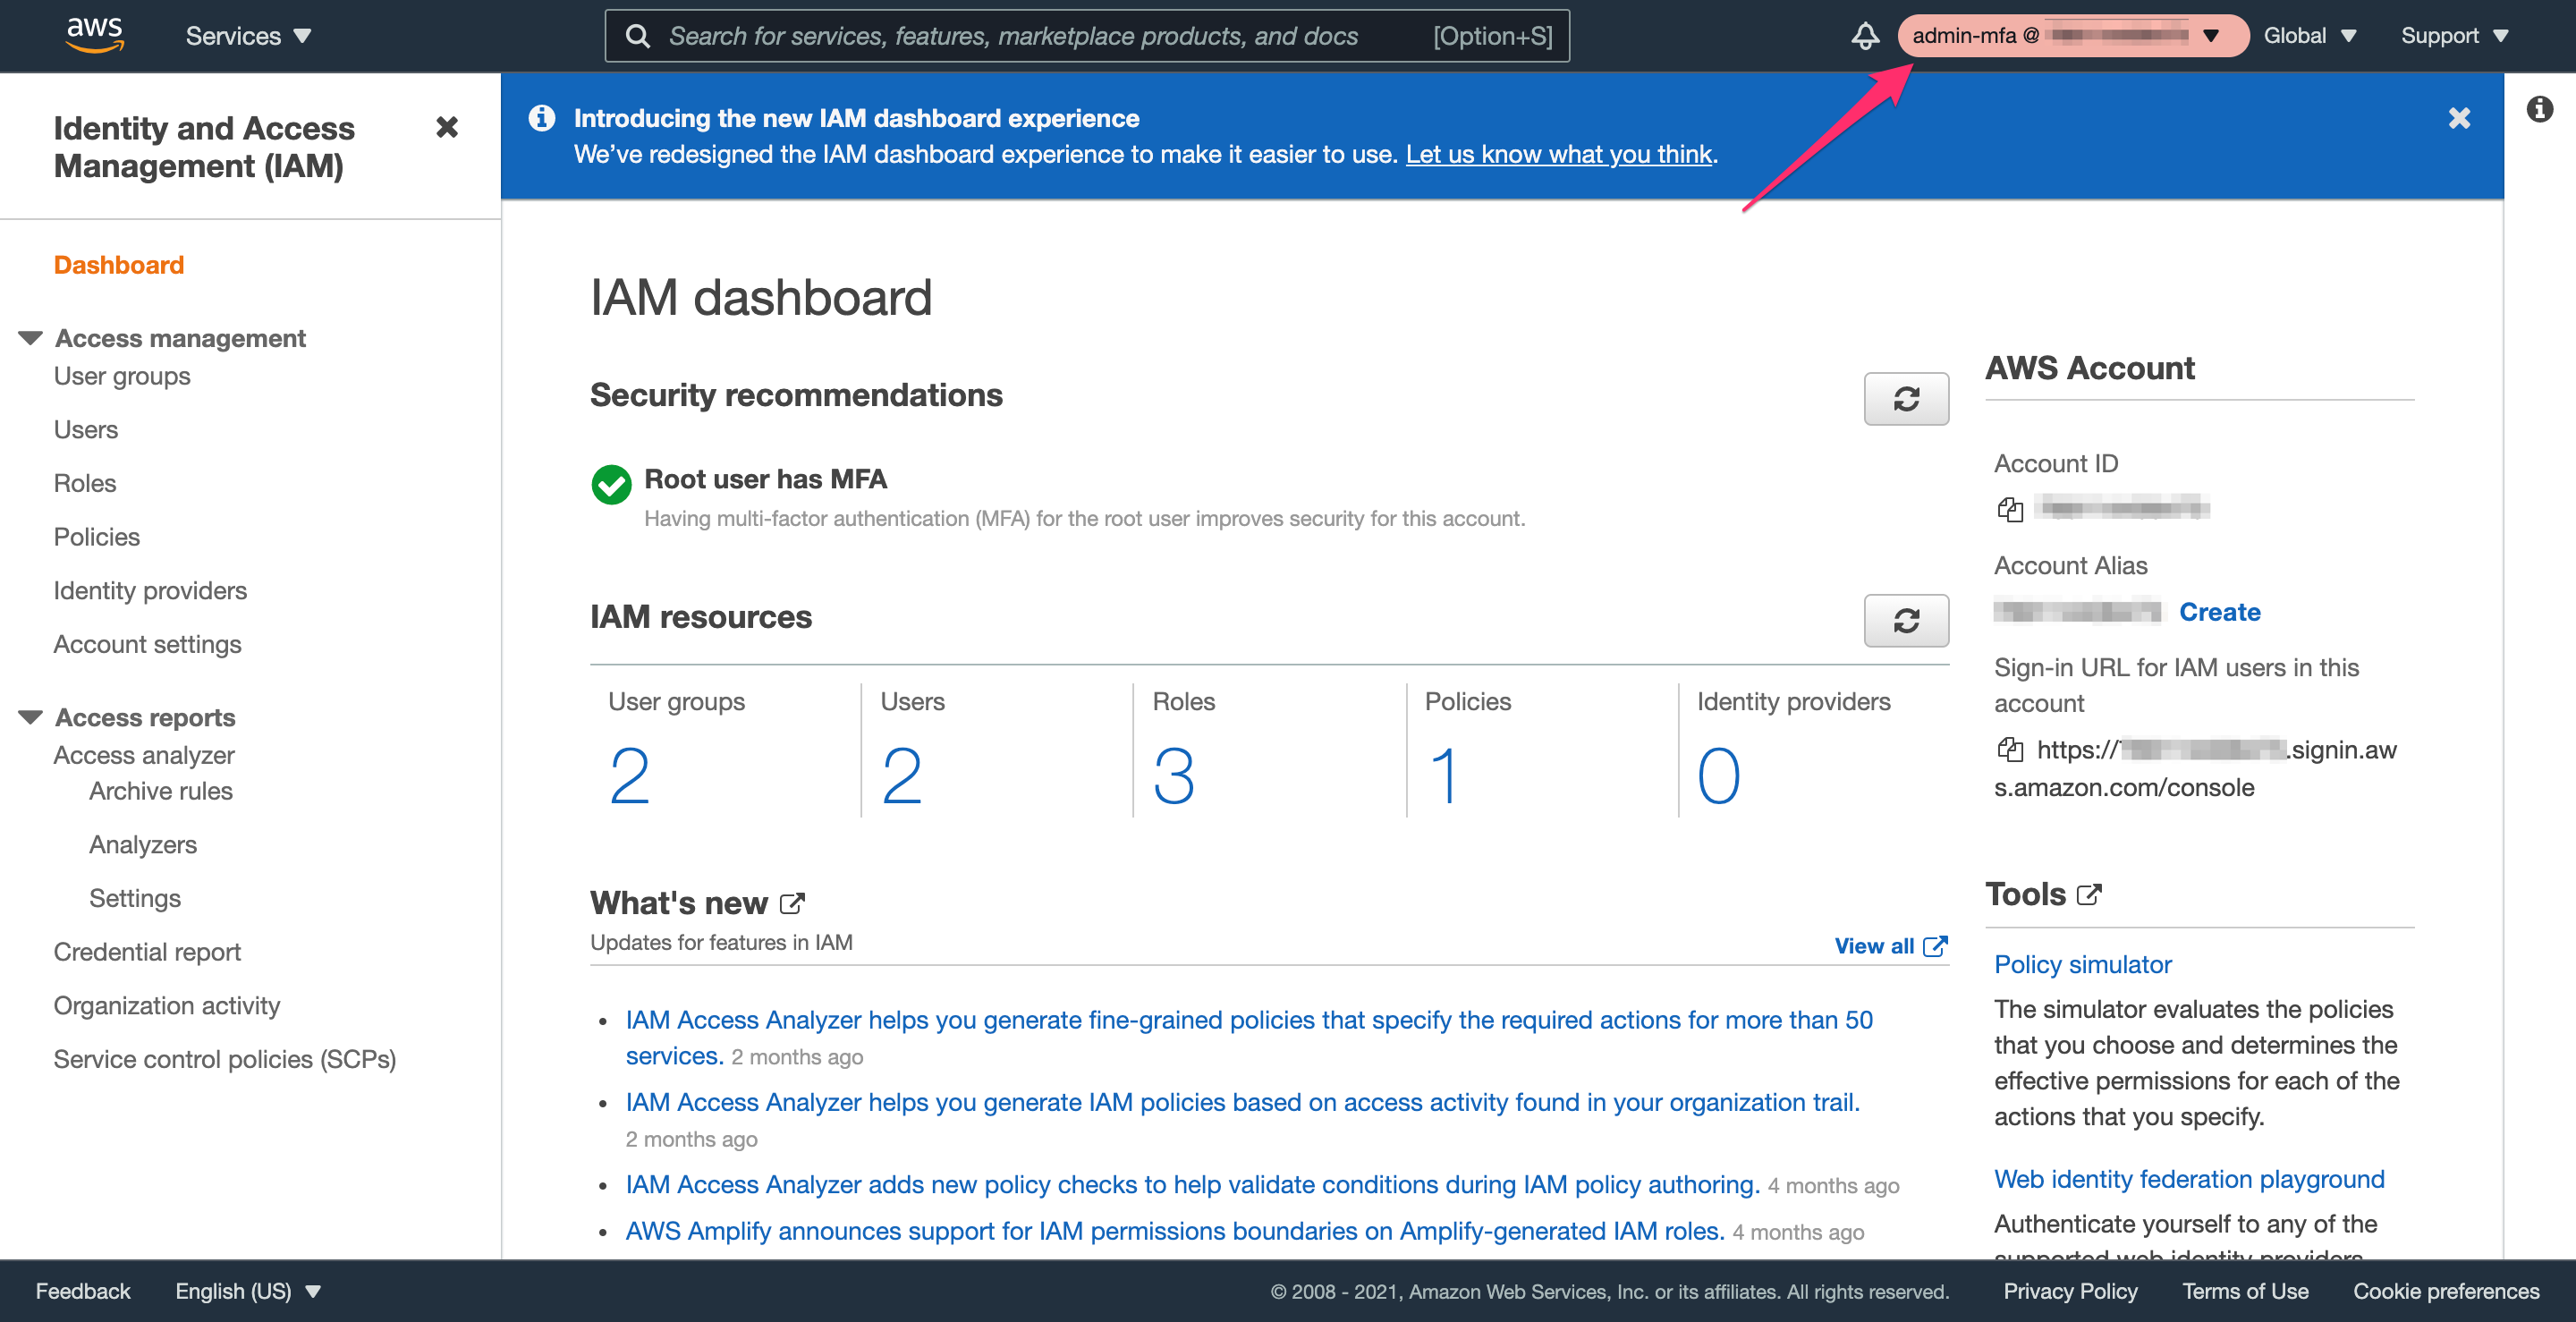
Task: Go to Users in sidebar
Action: 86,430
